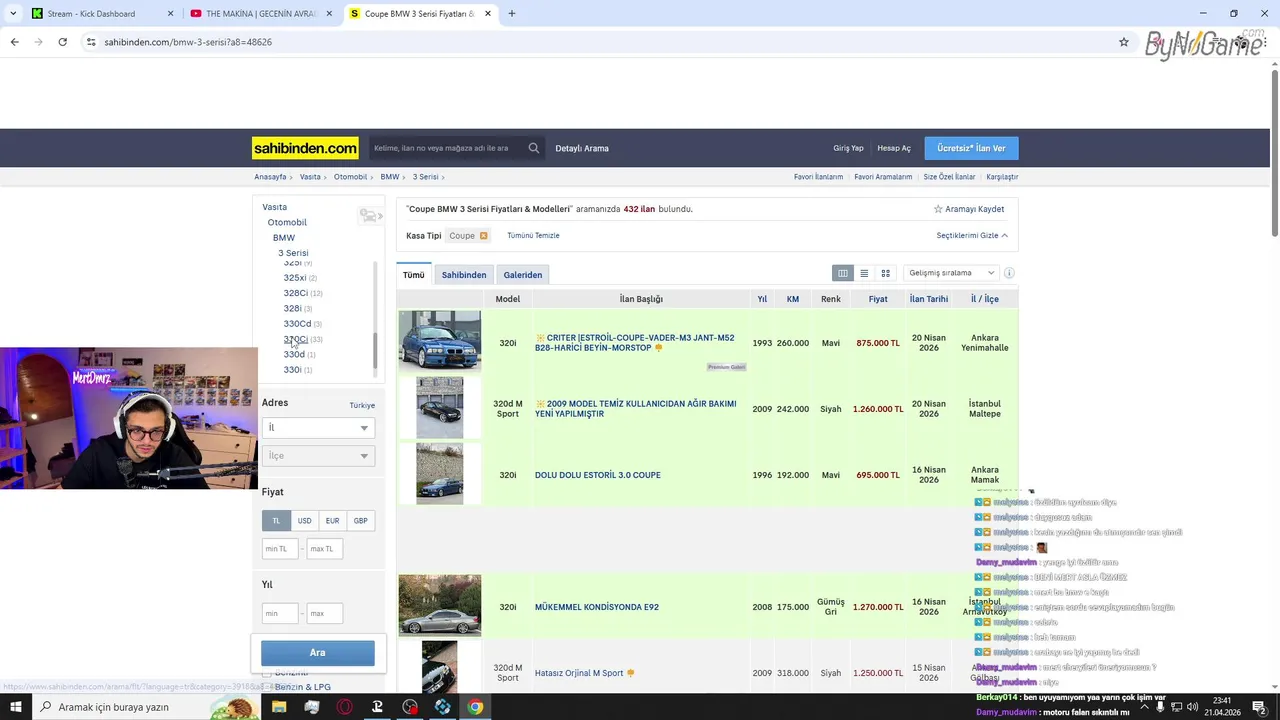Close the Kick Dashboard tab
The image size is (1280, 720).
point(171,14)
